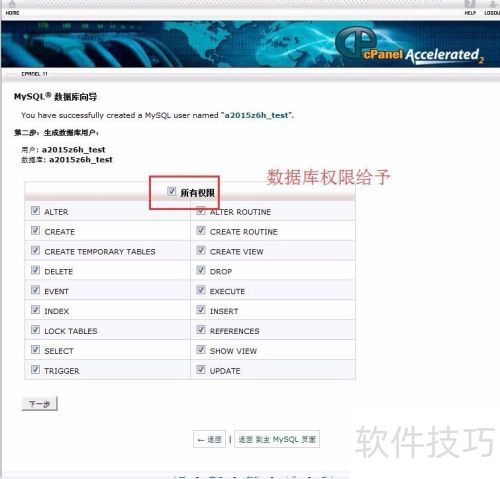Image resolution: width=500 pixels, height=479 pixels.
Task: Click the Home icon in top bar
Action: point(12,4)
